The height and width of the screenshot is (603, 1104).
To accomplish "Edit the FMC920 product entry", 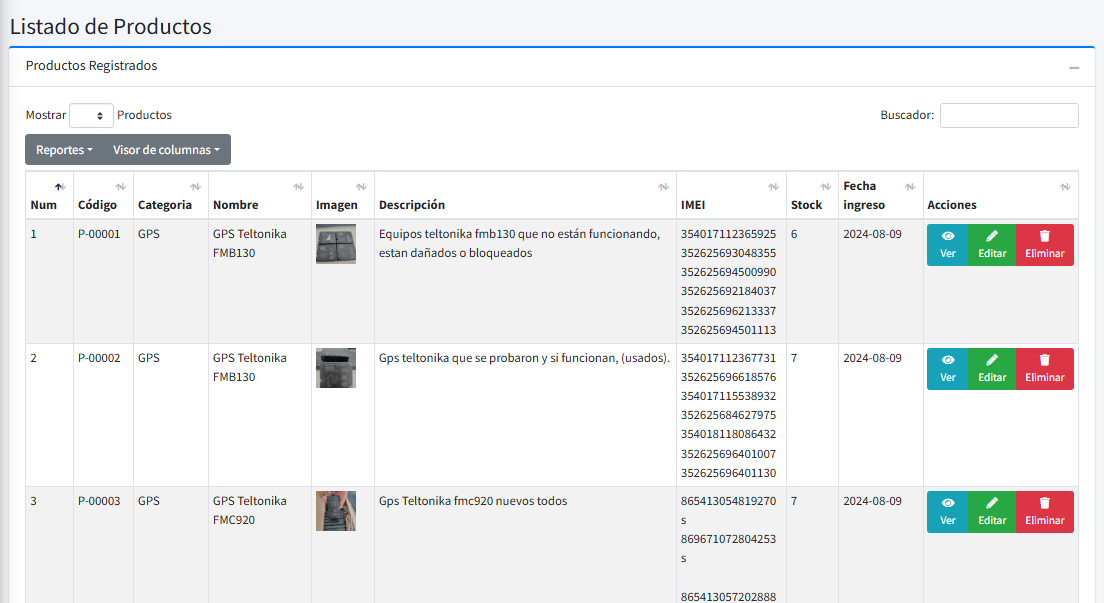I will pyautogui.click(x=991, y=512).
